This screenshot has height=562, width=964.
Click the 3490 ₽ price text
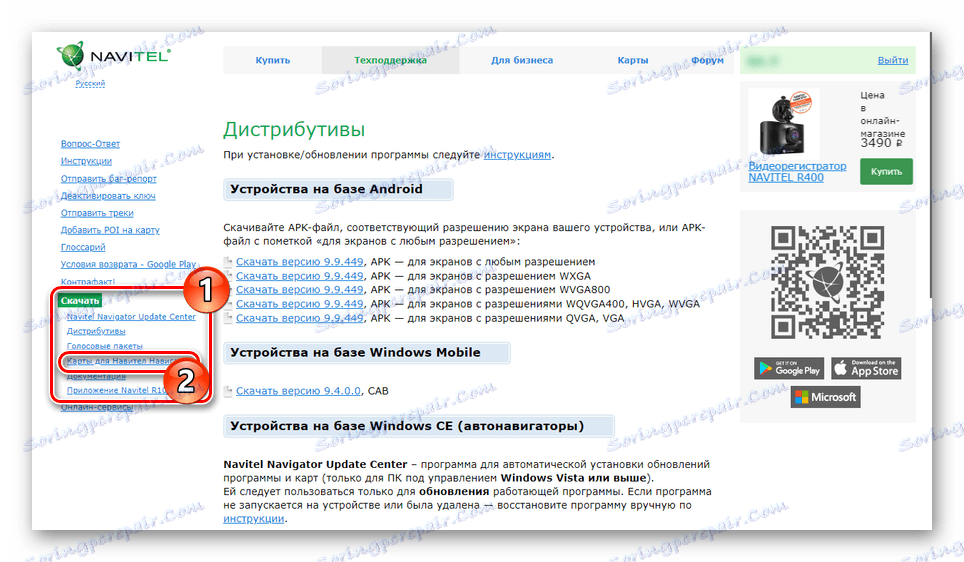tap(881, 143)
